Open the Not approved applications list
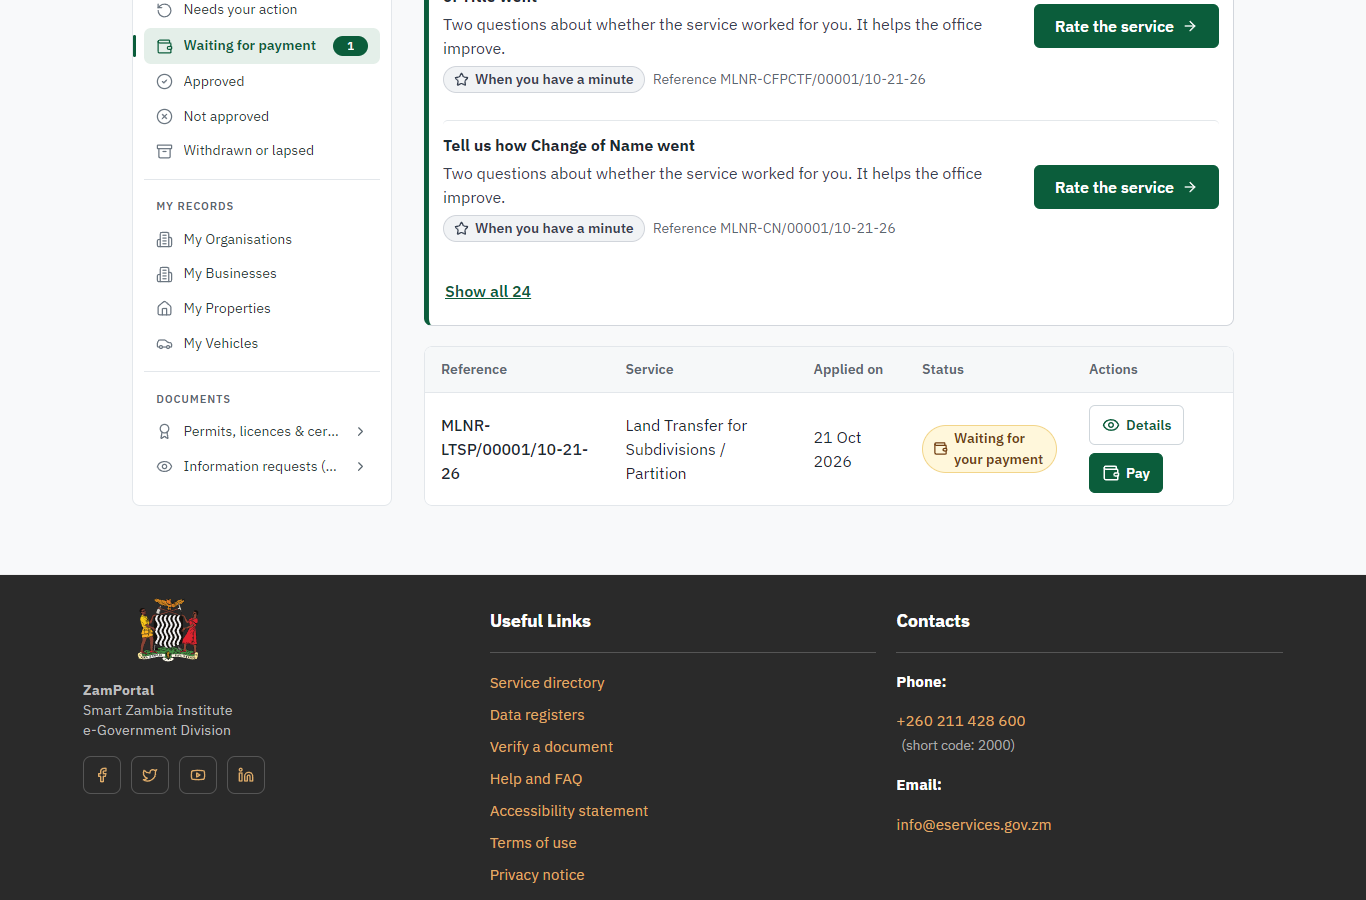Screen dimensions: 1366x900 pos(262,117)
